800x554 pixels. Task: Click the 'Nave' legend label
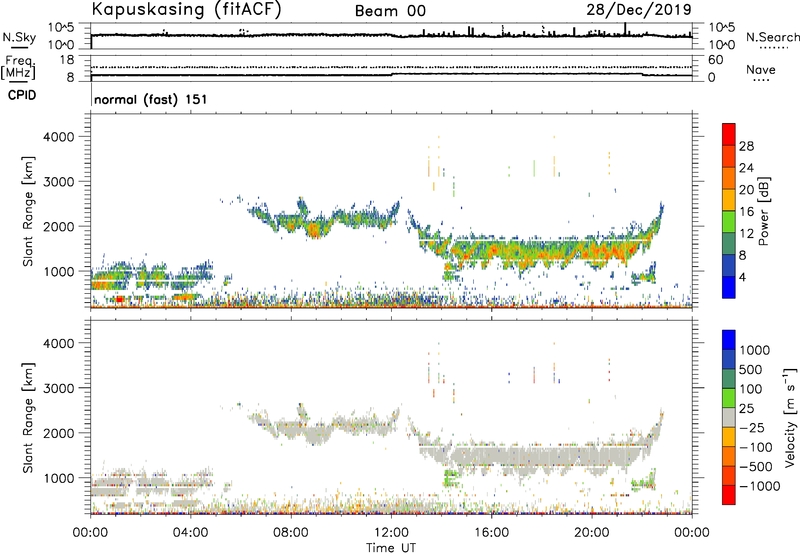pos(761,69)
